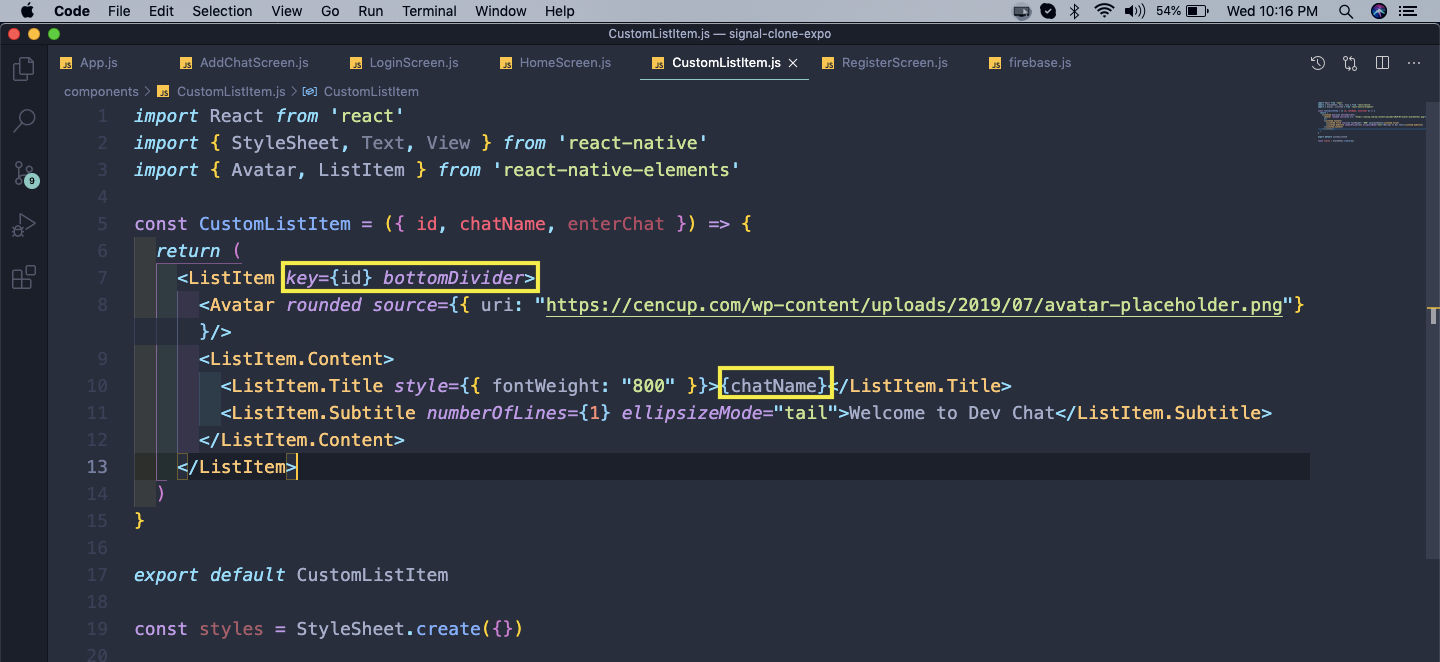Open the Run menu

[x=370, y=11]
